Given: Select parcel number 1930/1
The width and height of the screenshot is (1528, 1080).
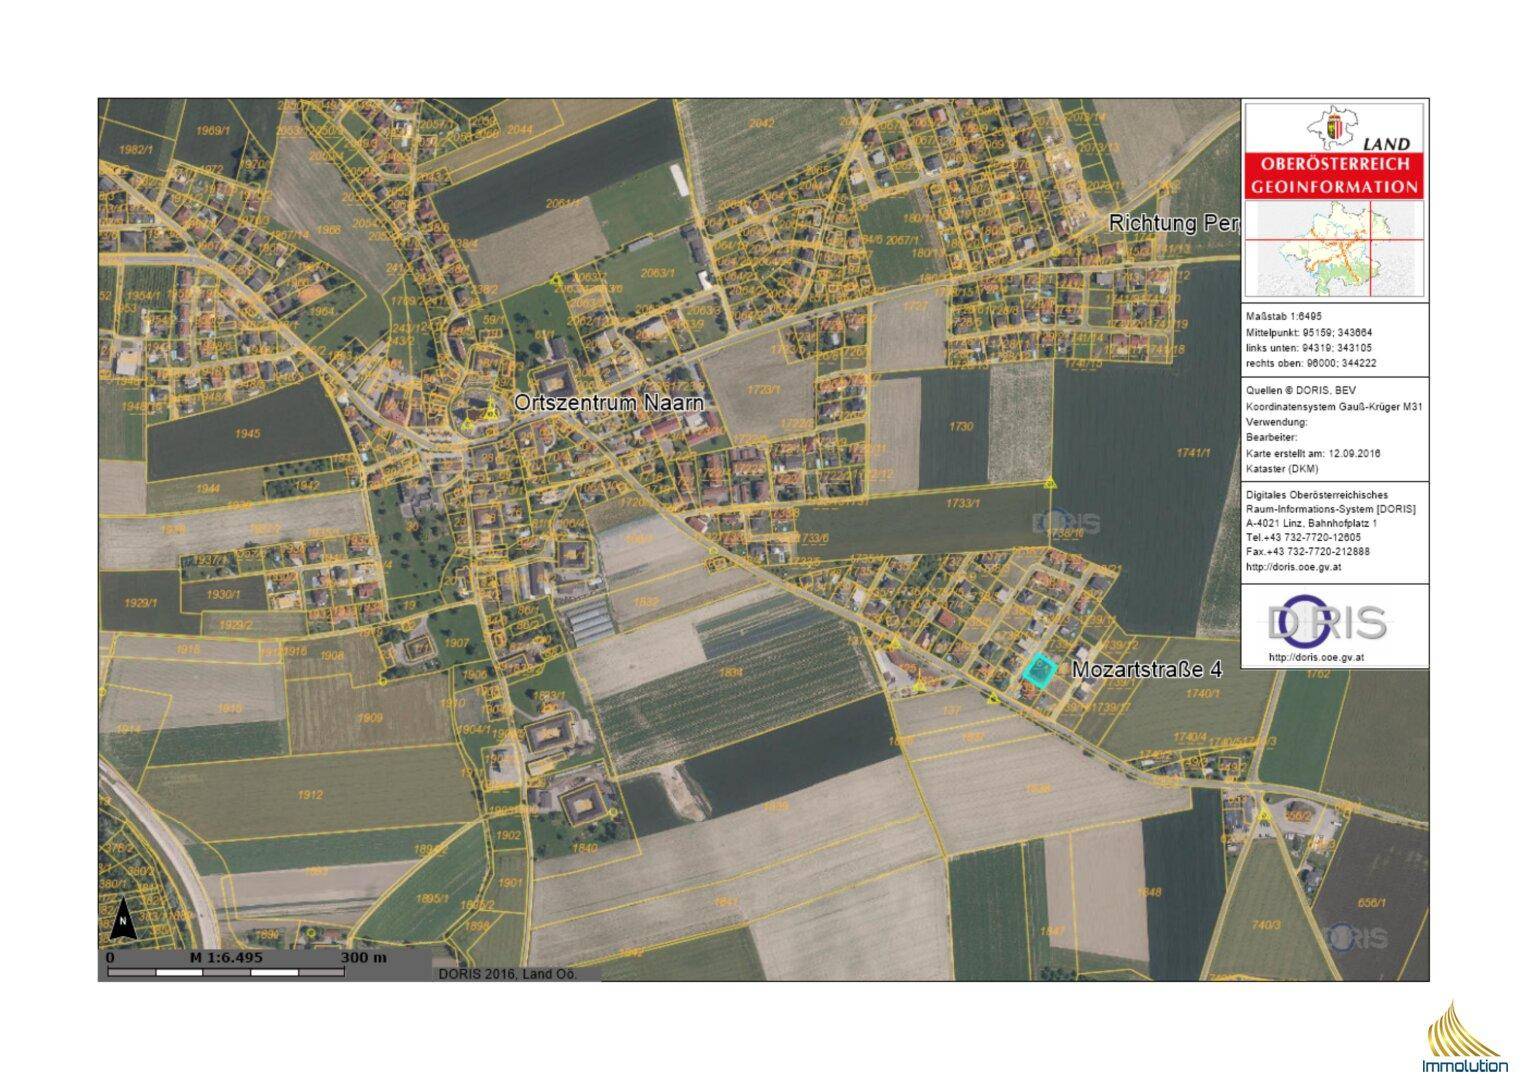Looking at the screenshot, I should pyautogui.click(x=223, y=594).
